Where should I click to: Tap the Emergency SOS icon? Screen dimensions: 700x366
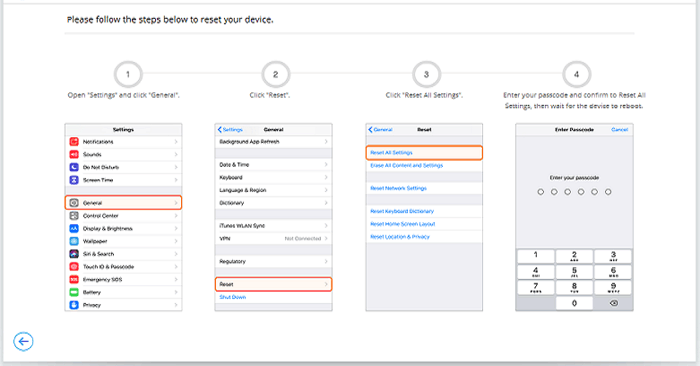tap(74, 279)
